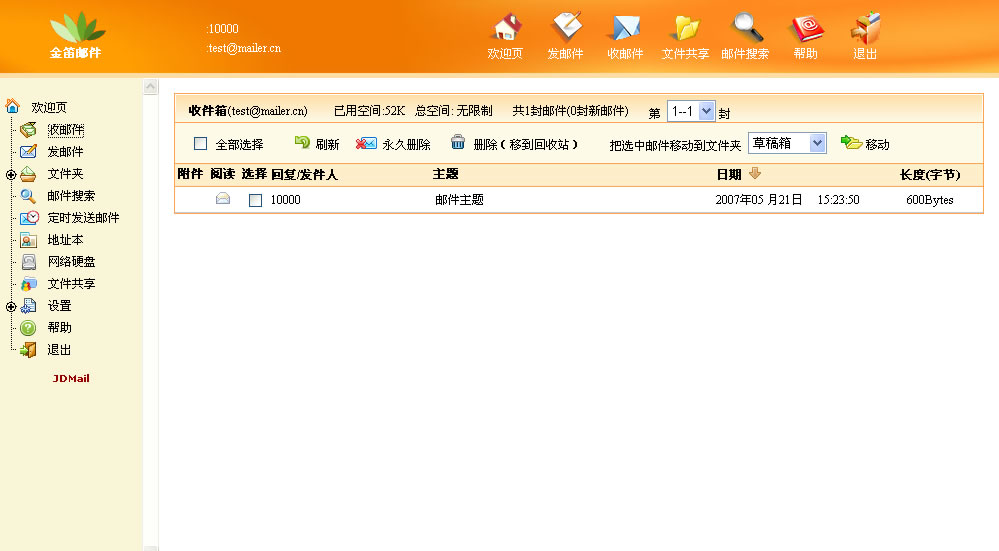Open 网络硬盘 in the left sidebar
The width and height of the screenshot is (999, 551).
click(71, 262)
